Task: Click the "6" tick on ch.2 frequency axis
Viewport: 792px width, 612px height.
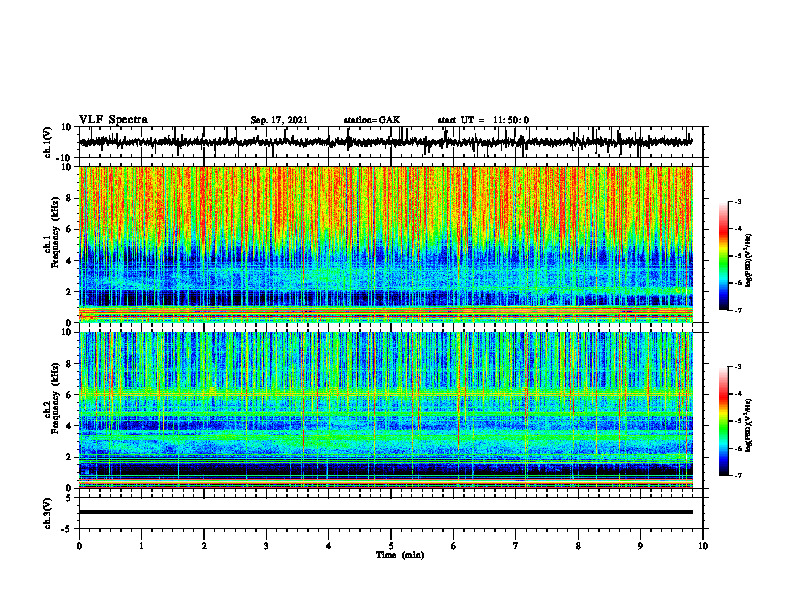Action: [69, 395]
